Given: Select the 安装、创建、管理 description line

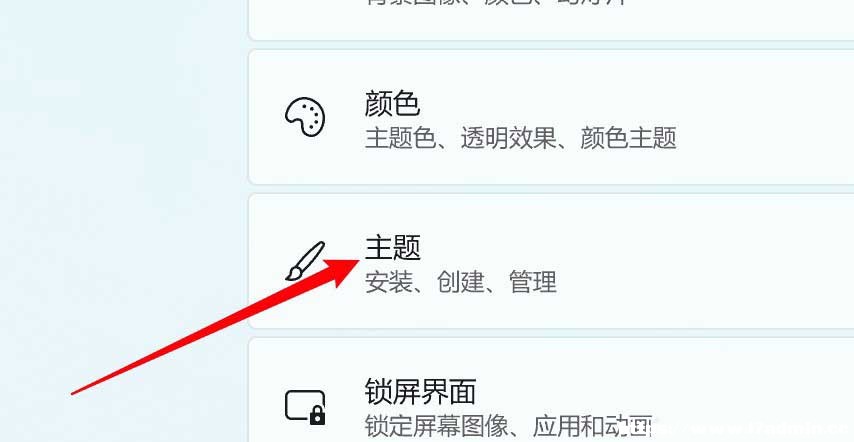Looking at the screenshot, I should [461, 282].
